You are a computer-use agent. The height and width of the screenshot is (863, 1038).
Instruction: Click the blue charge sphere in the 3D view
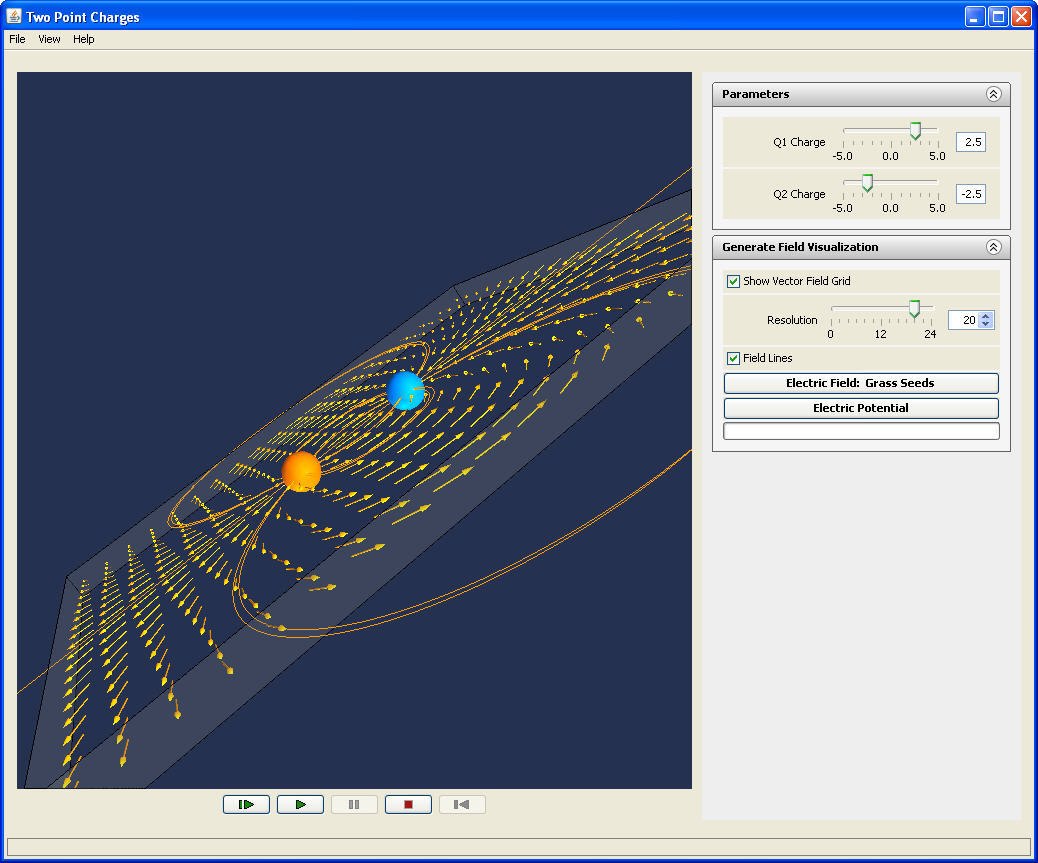pyautogui.click(x=406, y=390)
